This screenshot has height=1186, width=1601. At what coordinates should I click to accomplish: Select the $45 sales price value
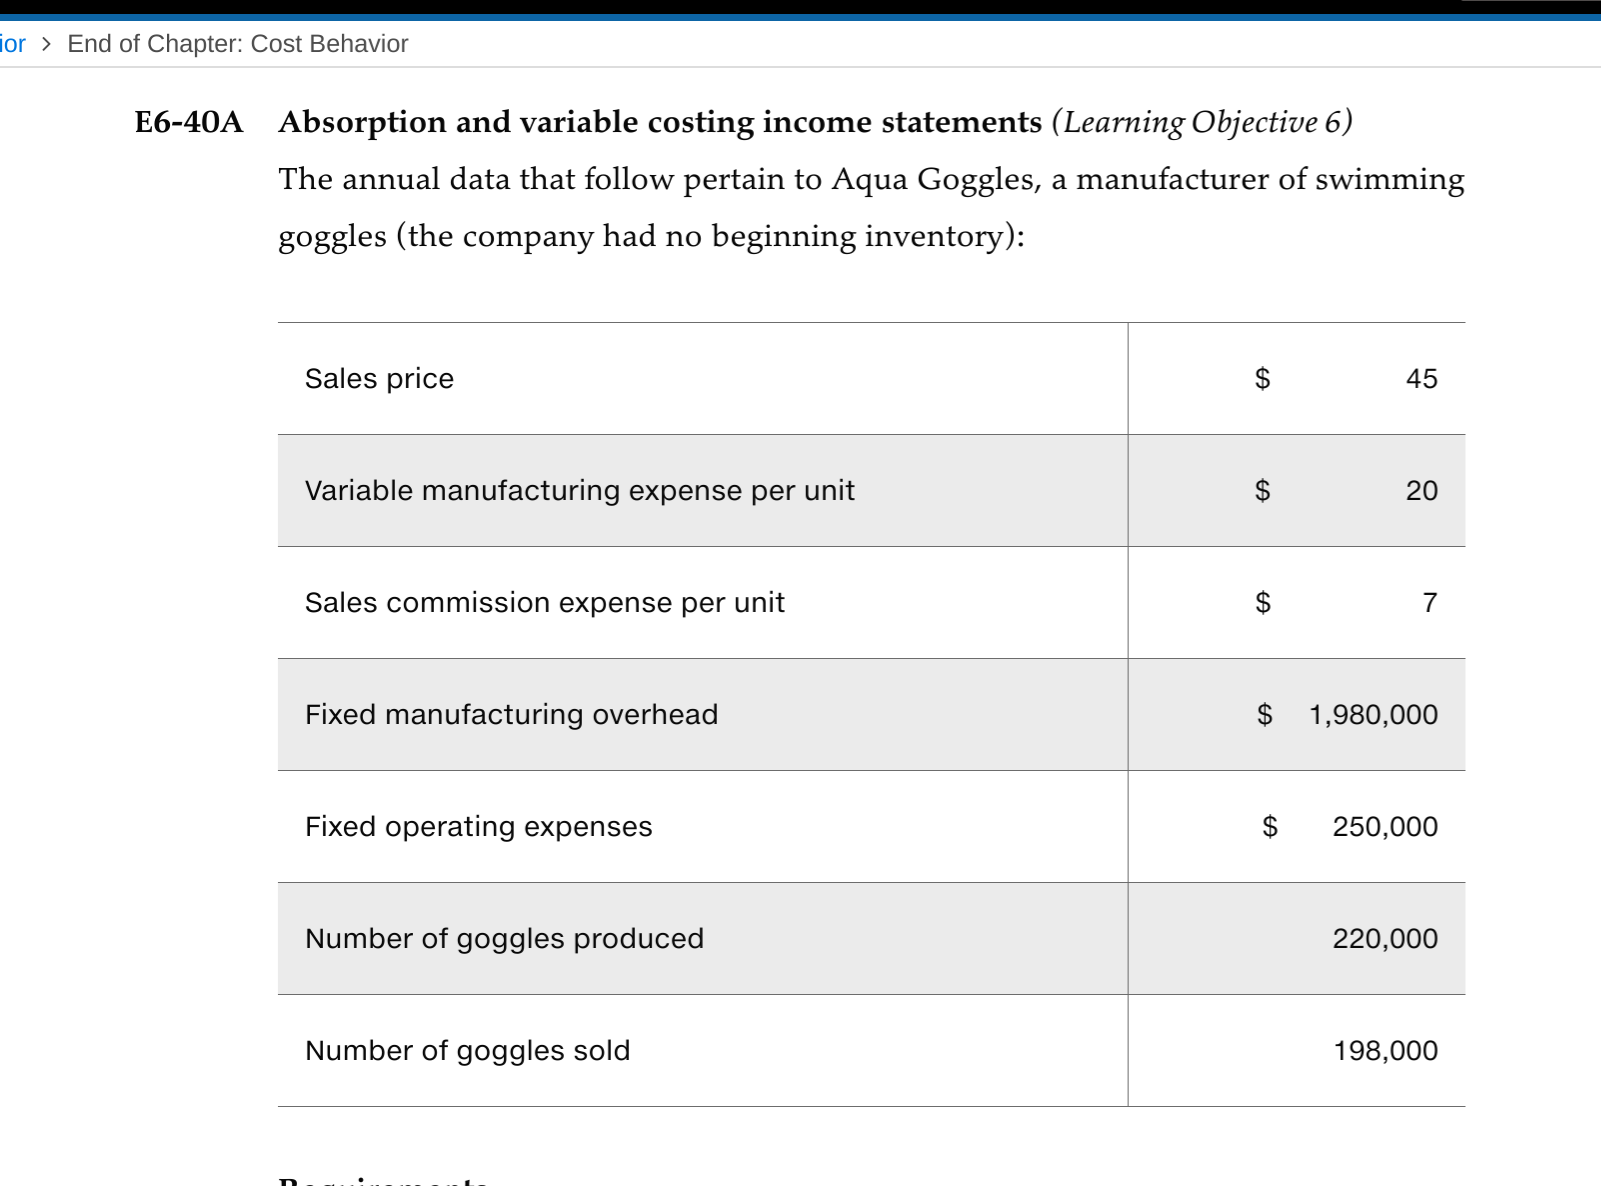point(1421,378)
